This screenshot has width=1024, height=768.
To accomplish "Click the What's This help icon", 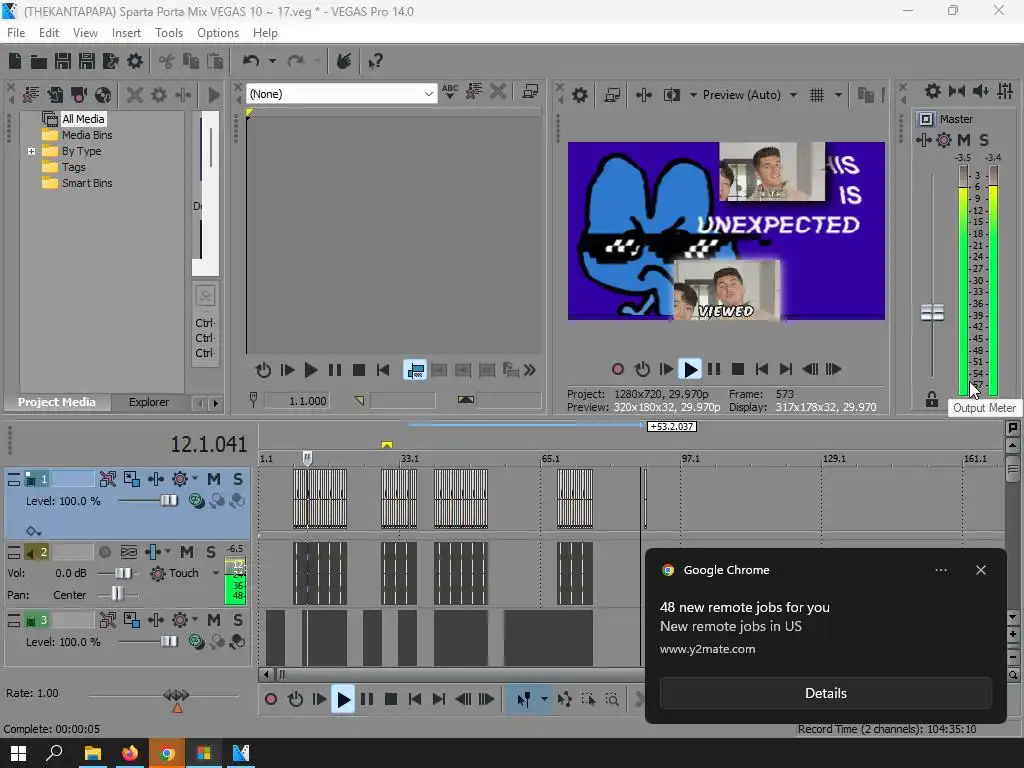I will pyautogui.click(x=375, y=61).
